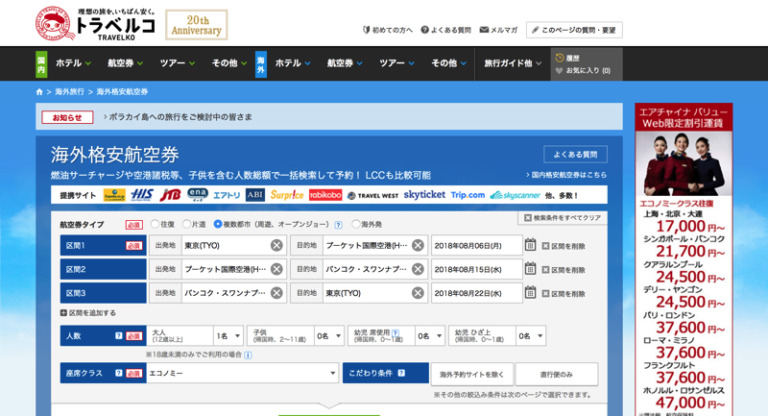Viewport: 768px width, 416px height.
Task: Delete segment 区間2
Action: pos(563,270)
